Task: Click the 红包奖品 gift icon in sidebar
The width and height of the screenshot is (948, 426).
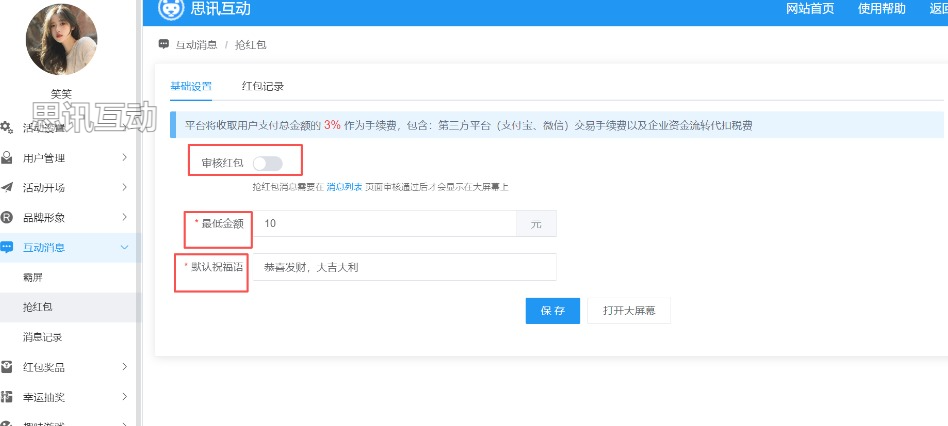Action: (x=7, y=367)
